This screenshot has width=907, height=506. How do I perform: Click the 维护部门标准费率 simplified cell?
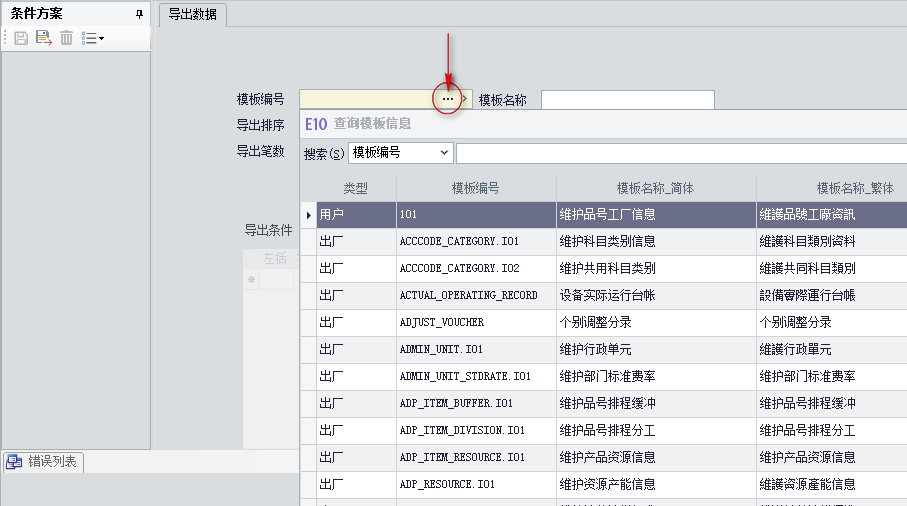[x=656, y=377]
